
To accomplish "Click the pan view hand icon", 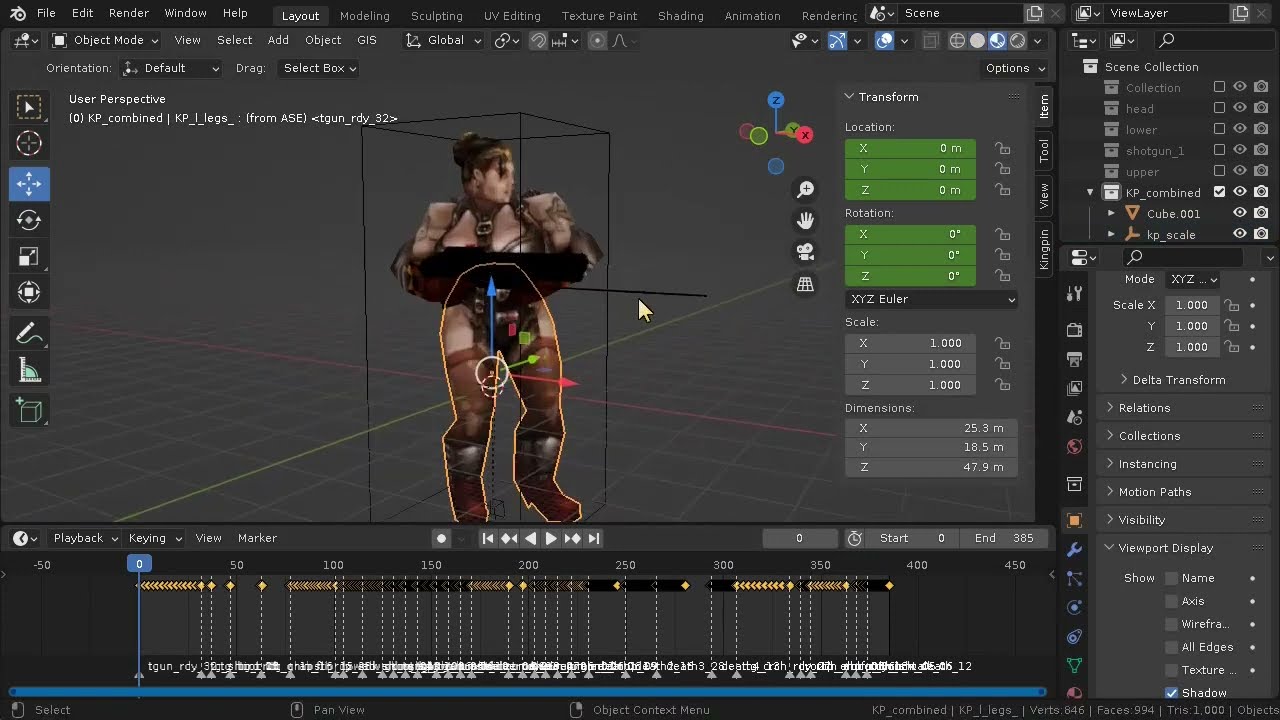I will coord(805,221).
